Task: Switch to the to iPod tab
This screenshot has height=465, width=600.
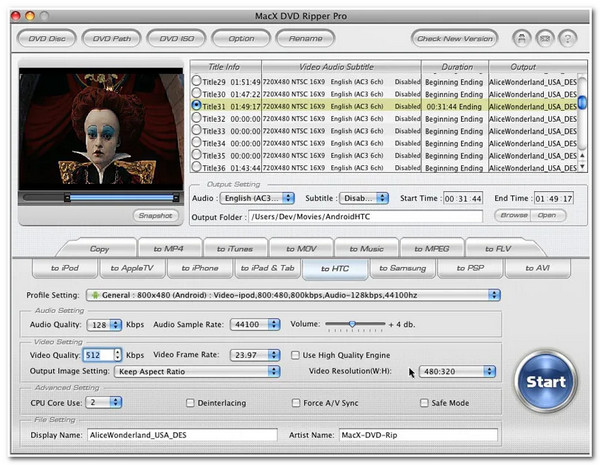Action: 65,268
